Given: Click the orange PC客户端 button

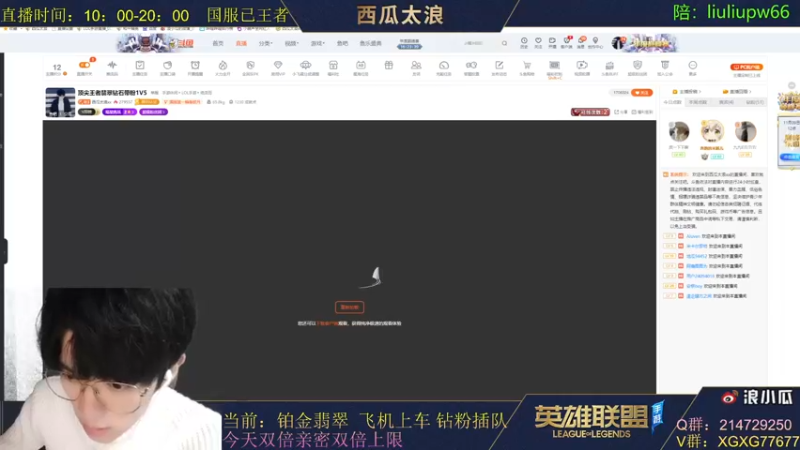Looking at the screenshot, I should (x=746, y=67).
